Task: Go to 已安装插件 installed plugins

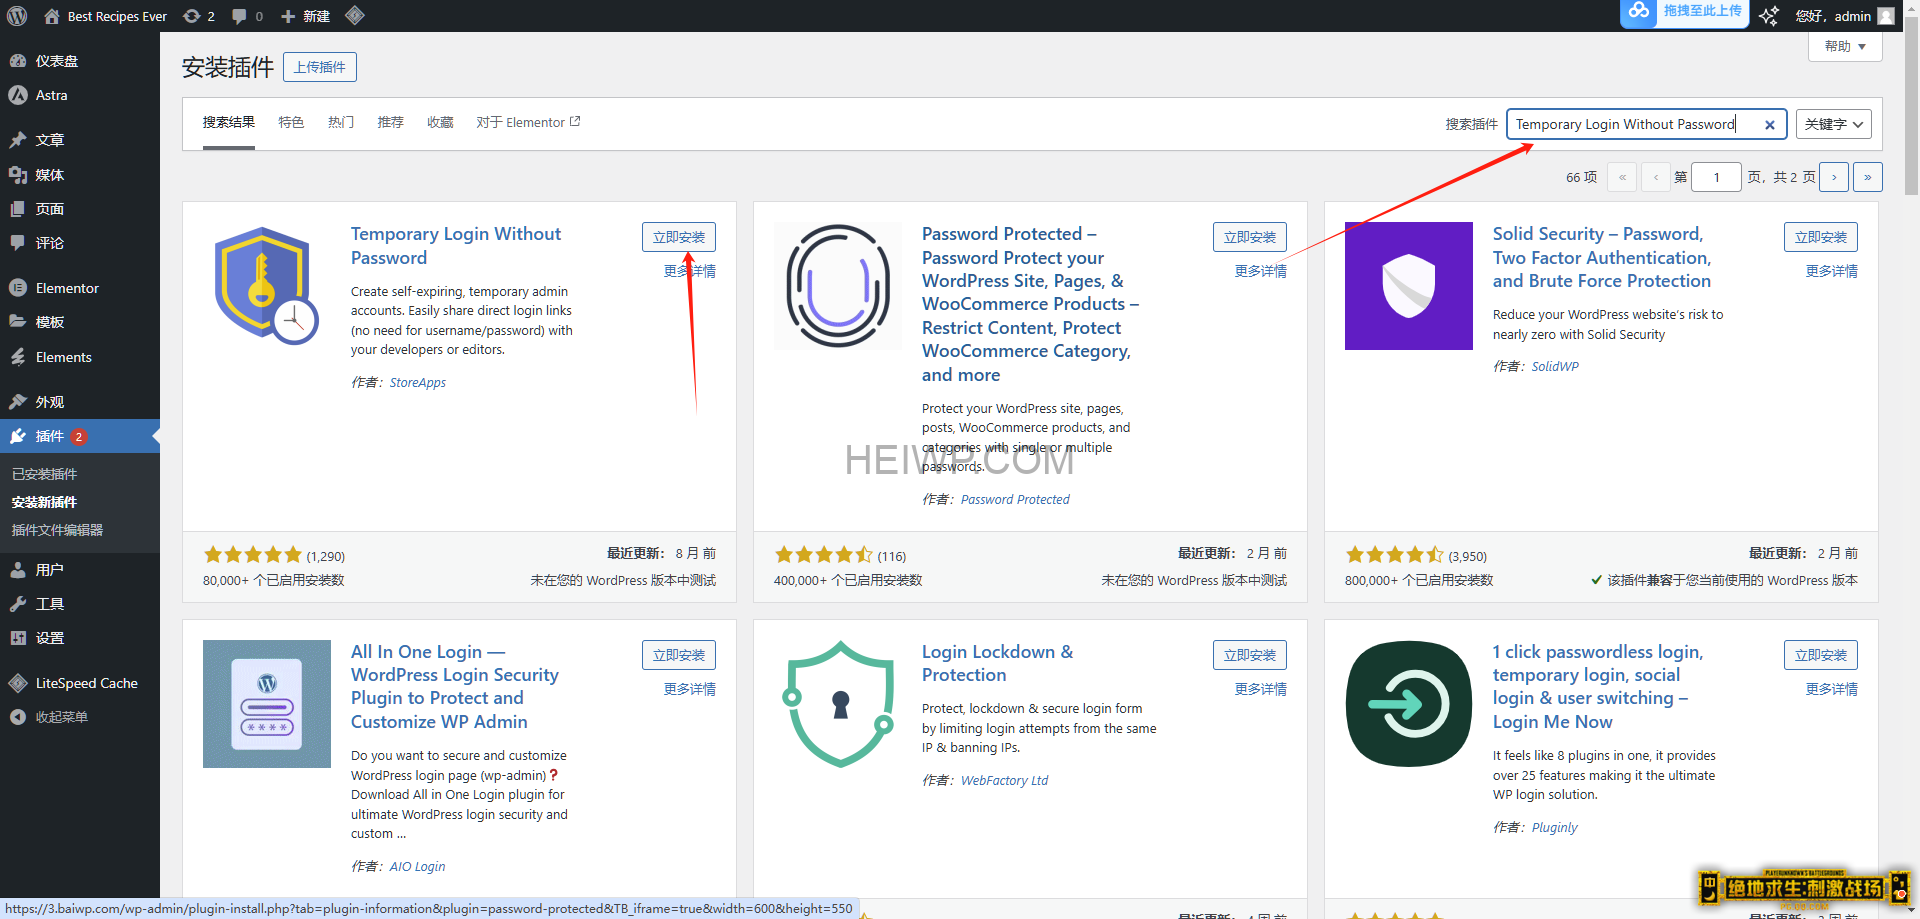Action: coord(44,474)
